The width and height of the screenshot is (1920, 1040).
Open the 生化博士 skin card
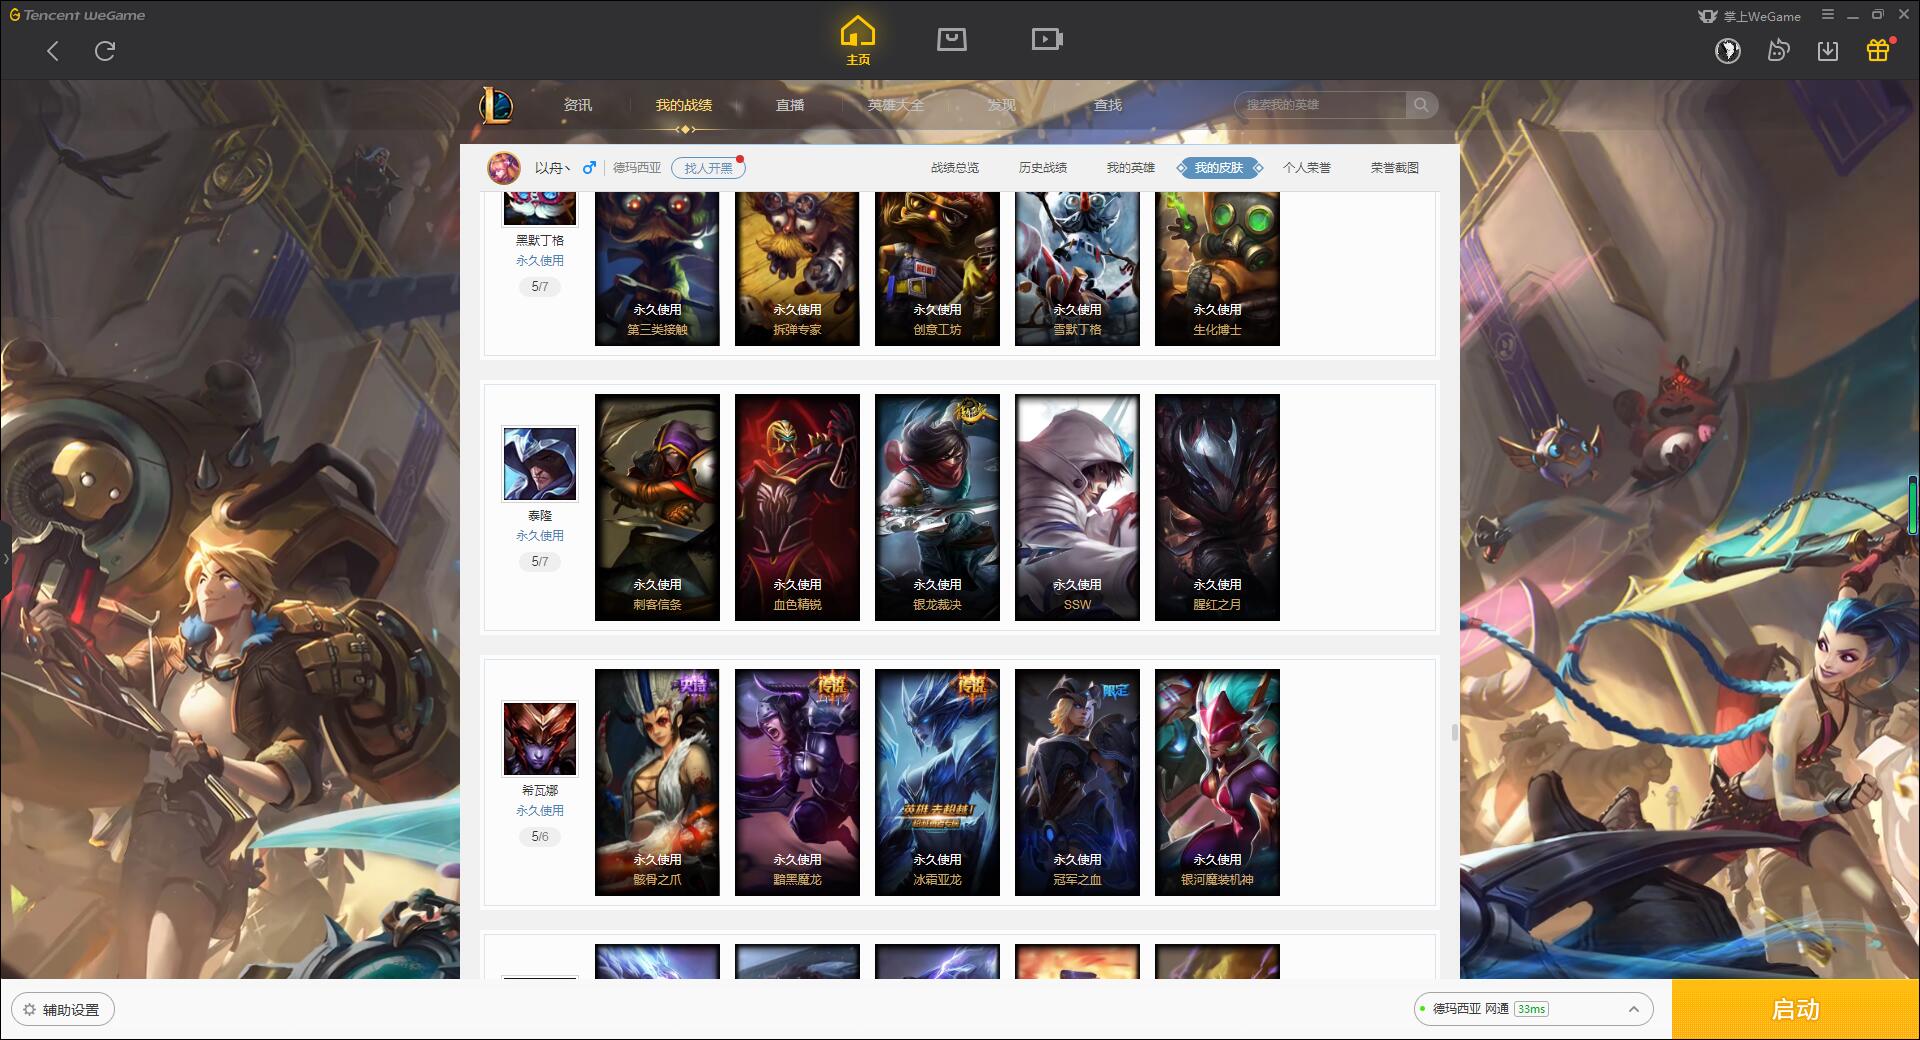point(1217,269)
